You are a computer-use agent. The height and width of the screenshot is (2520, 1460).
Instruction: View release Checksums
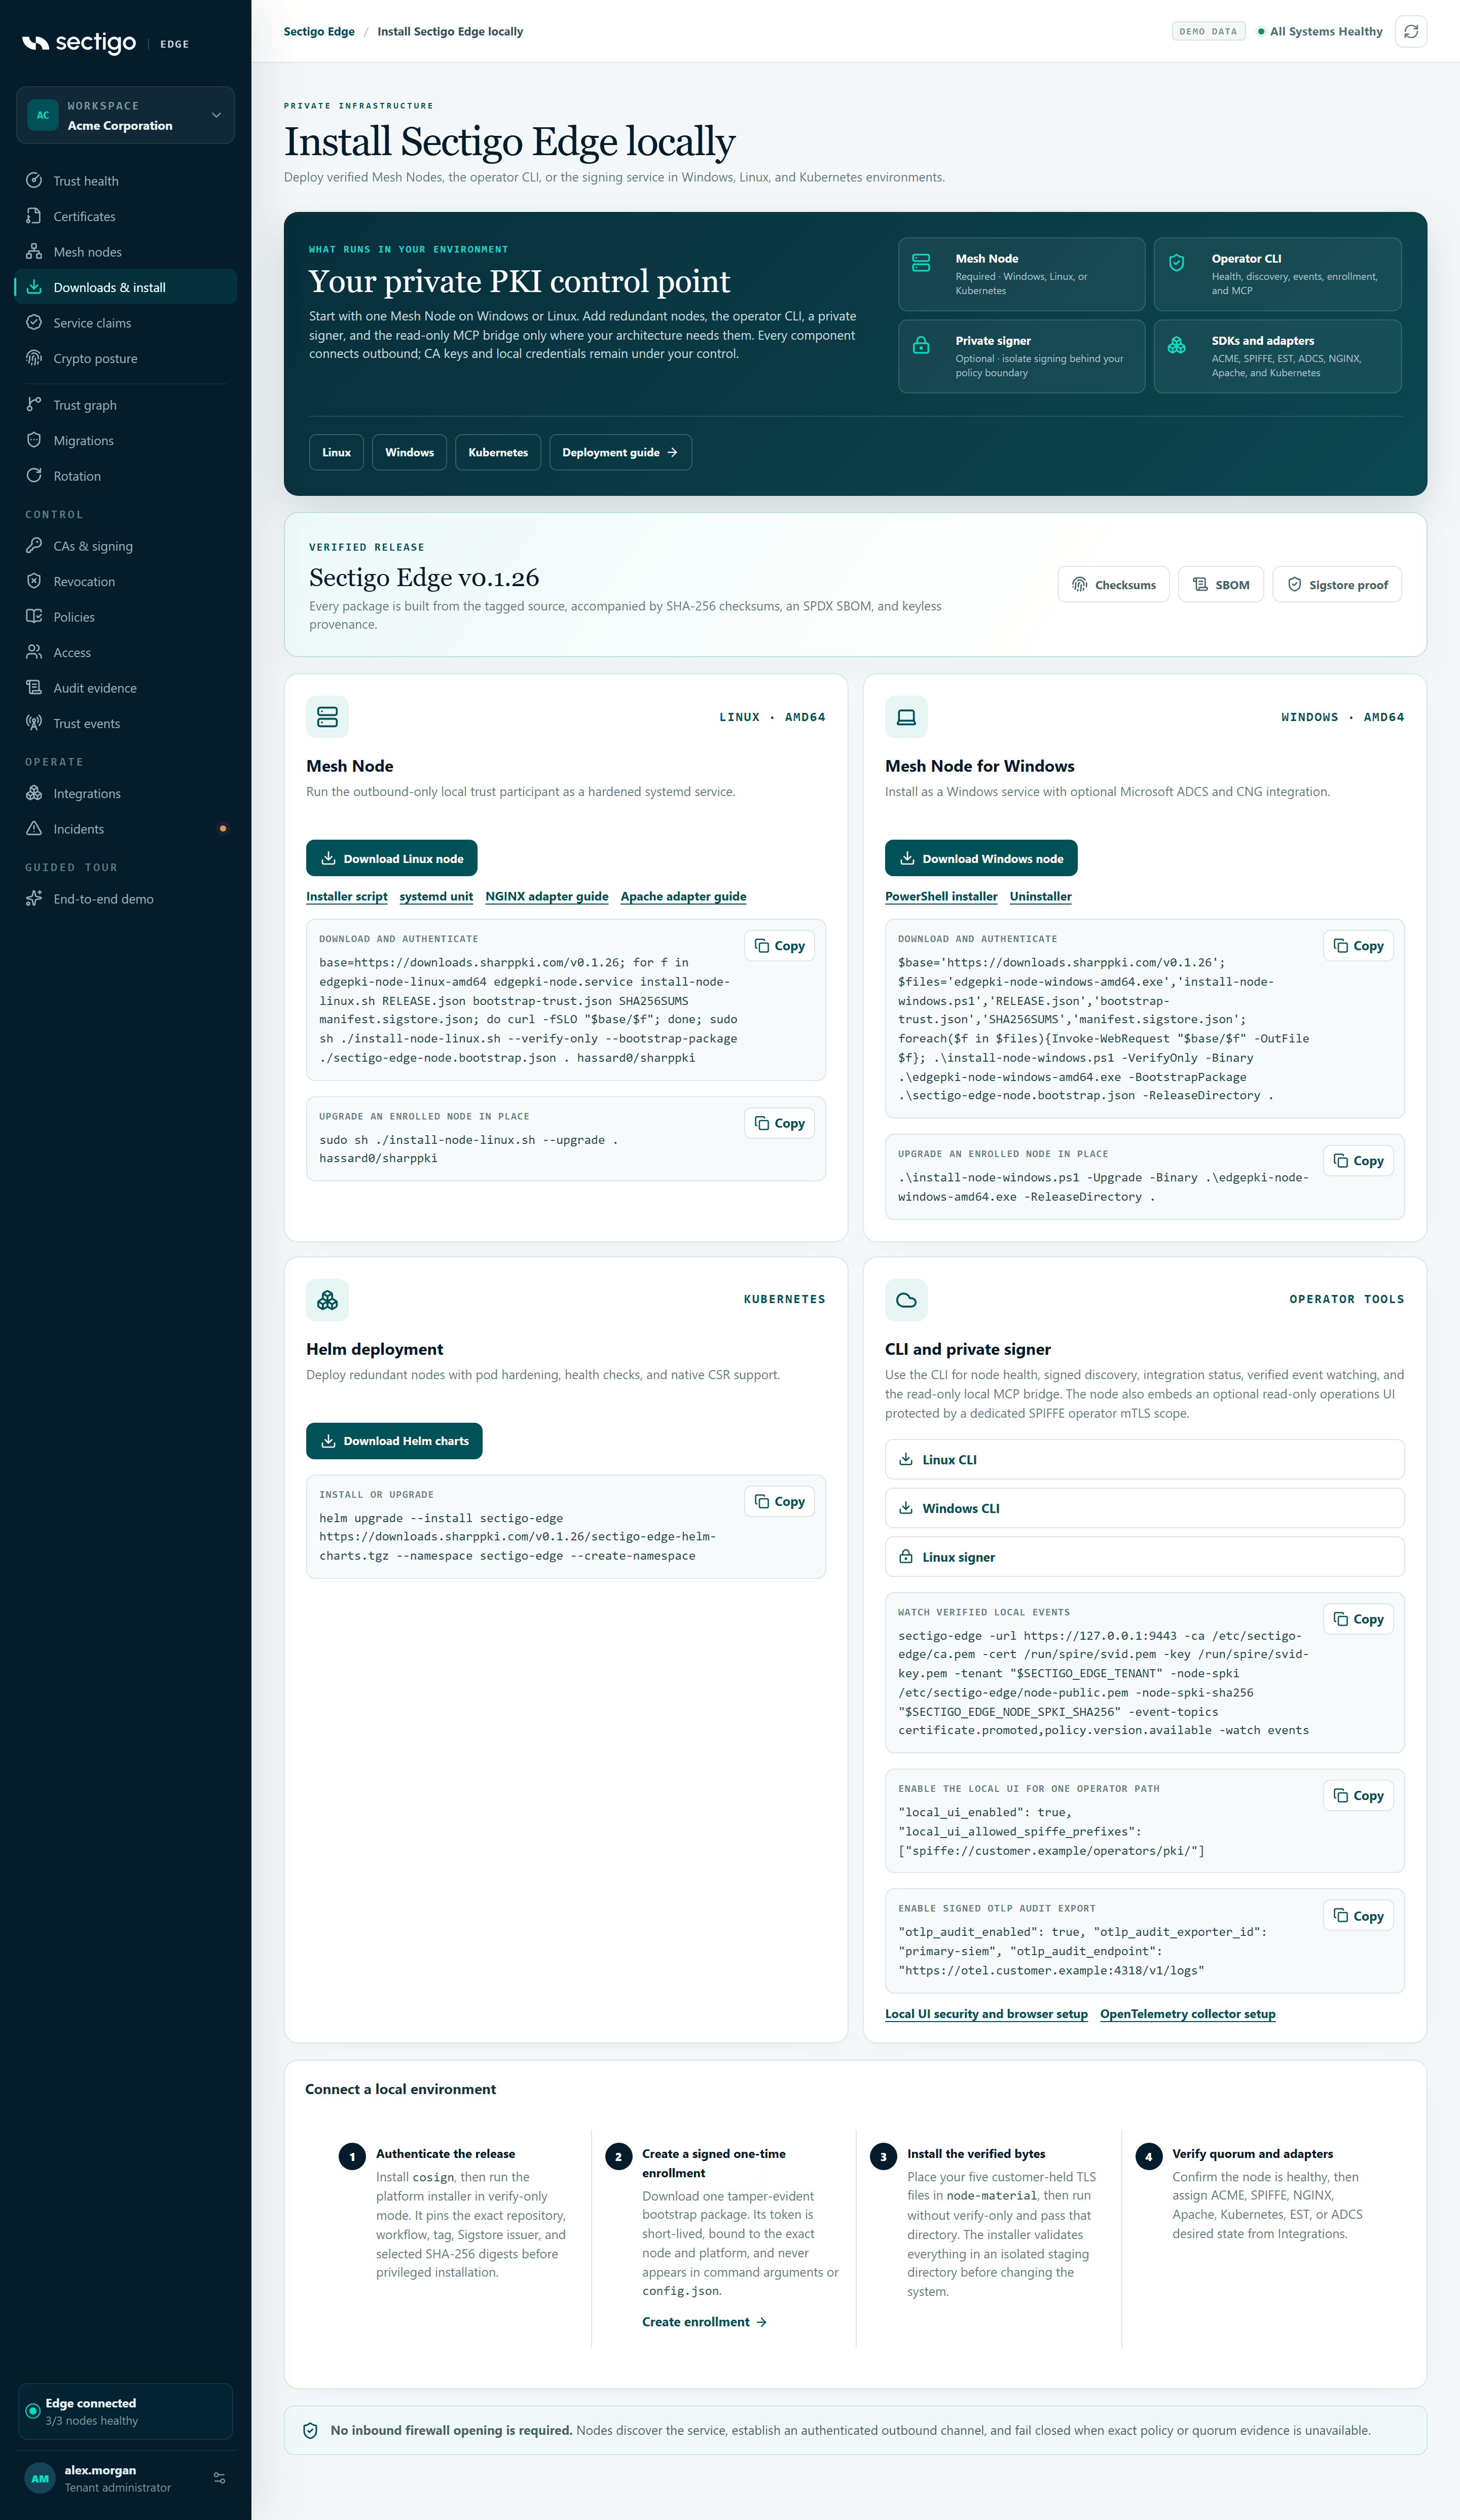(1113, 585)
